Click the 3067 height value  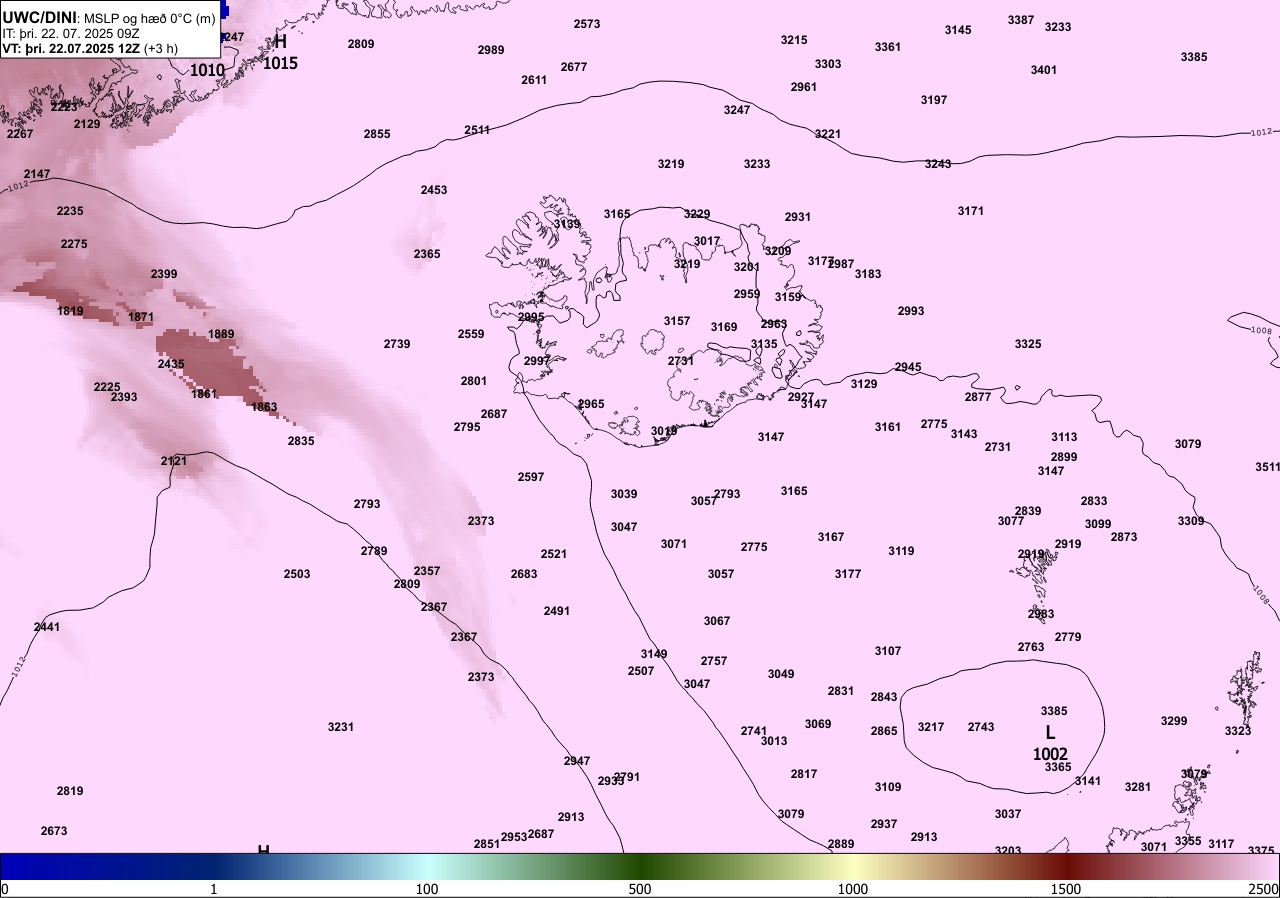point(717,621)
